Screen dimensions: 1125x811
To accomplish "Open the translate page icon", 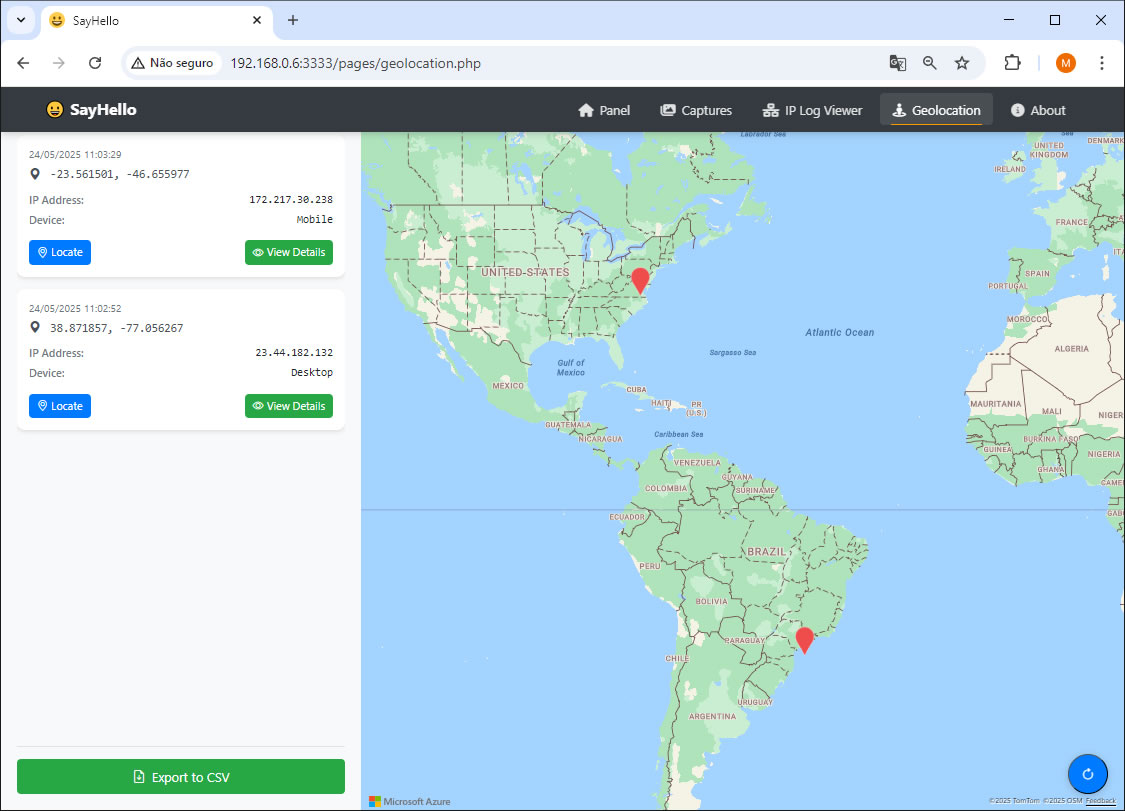I will click(x=898, y=63).
